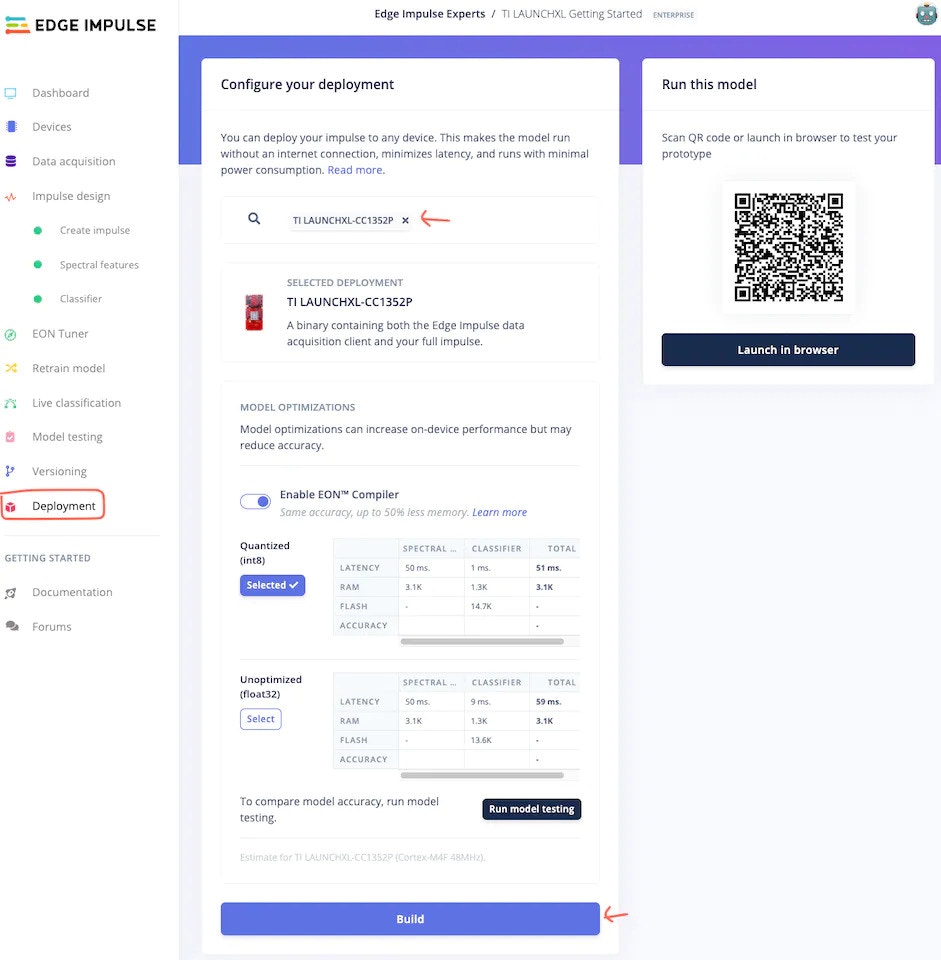Viewport: 941px width, 960px height.
Task: Remove the TI LAUNCHXL-CC1352P search tag
Action: (x=405, y=220)
